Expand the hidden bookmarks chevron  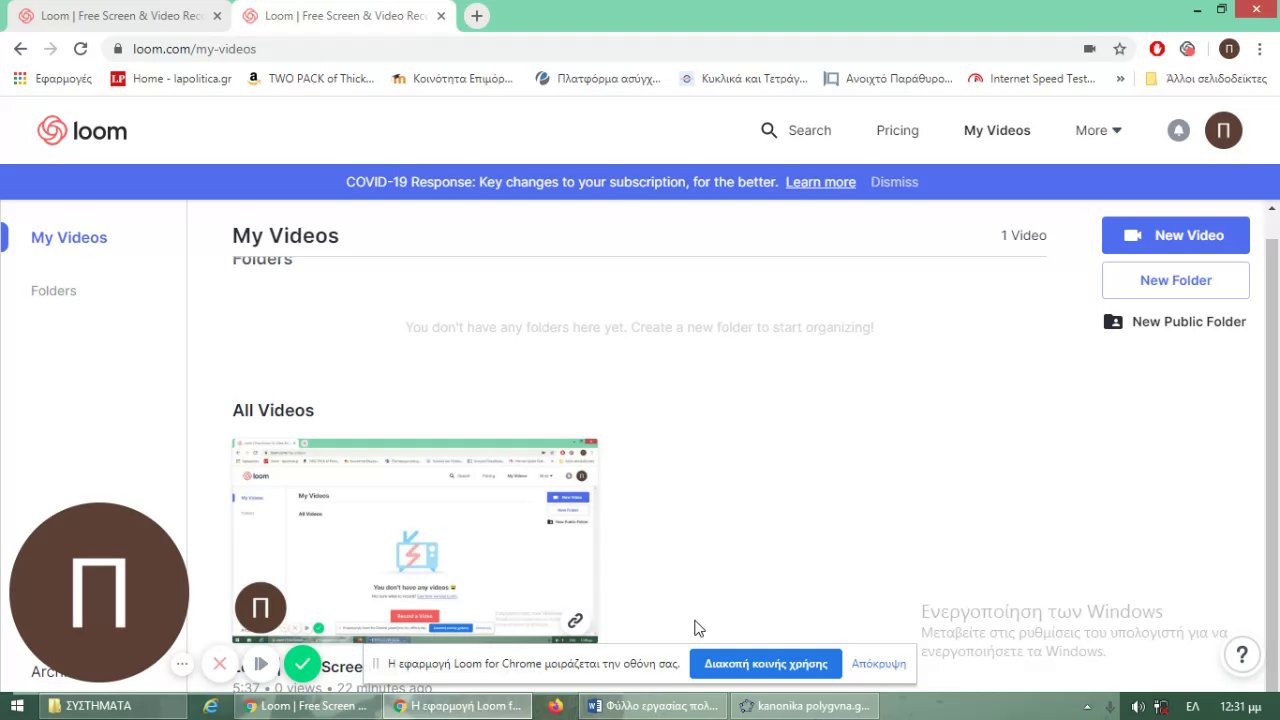point(1120,78)
